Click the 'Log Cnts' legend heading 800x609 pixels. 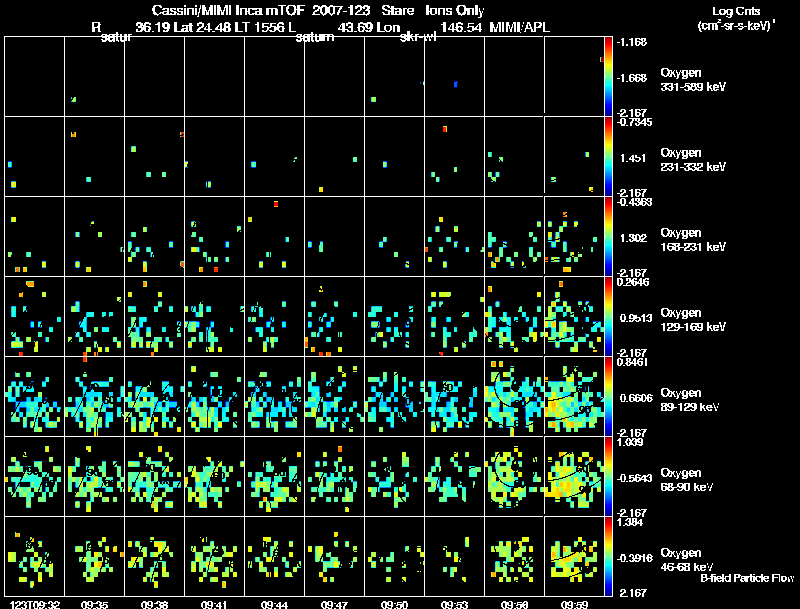coord(736,11)
